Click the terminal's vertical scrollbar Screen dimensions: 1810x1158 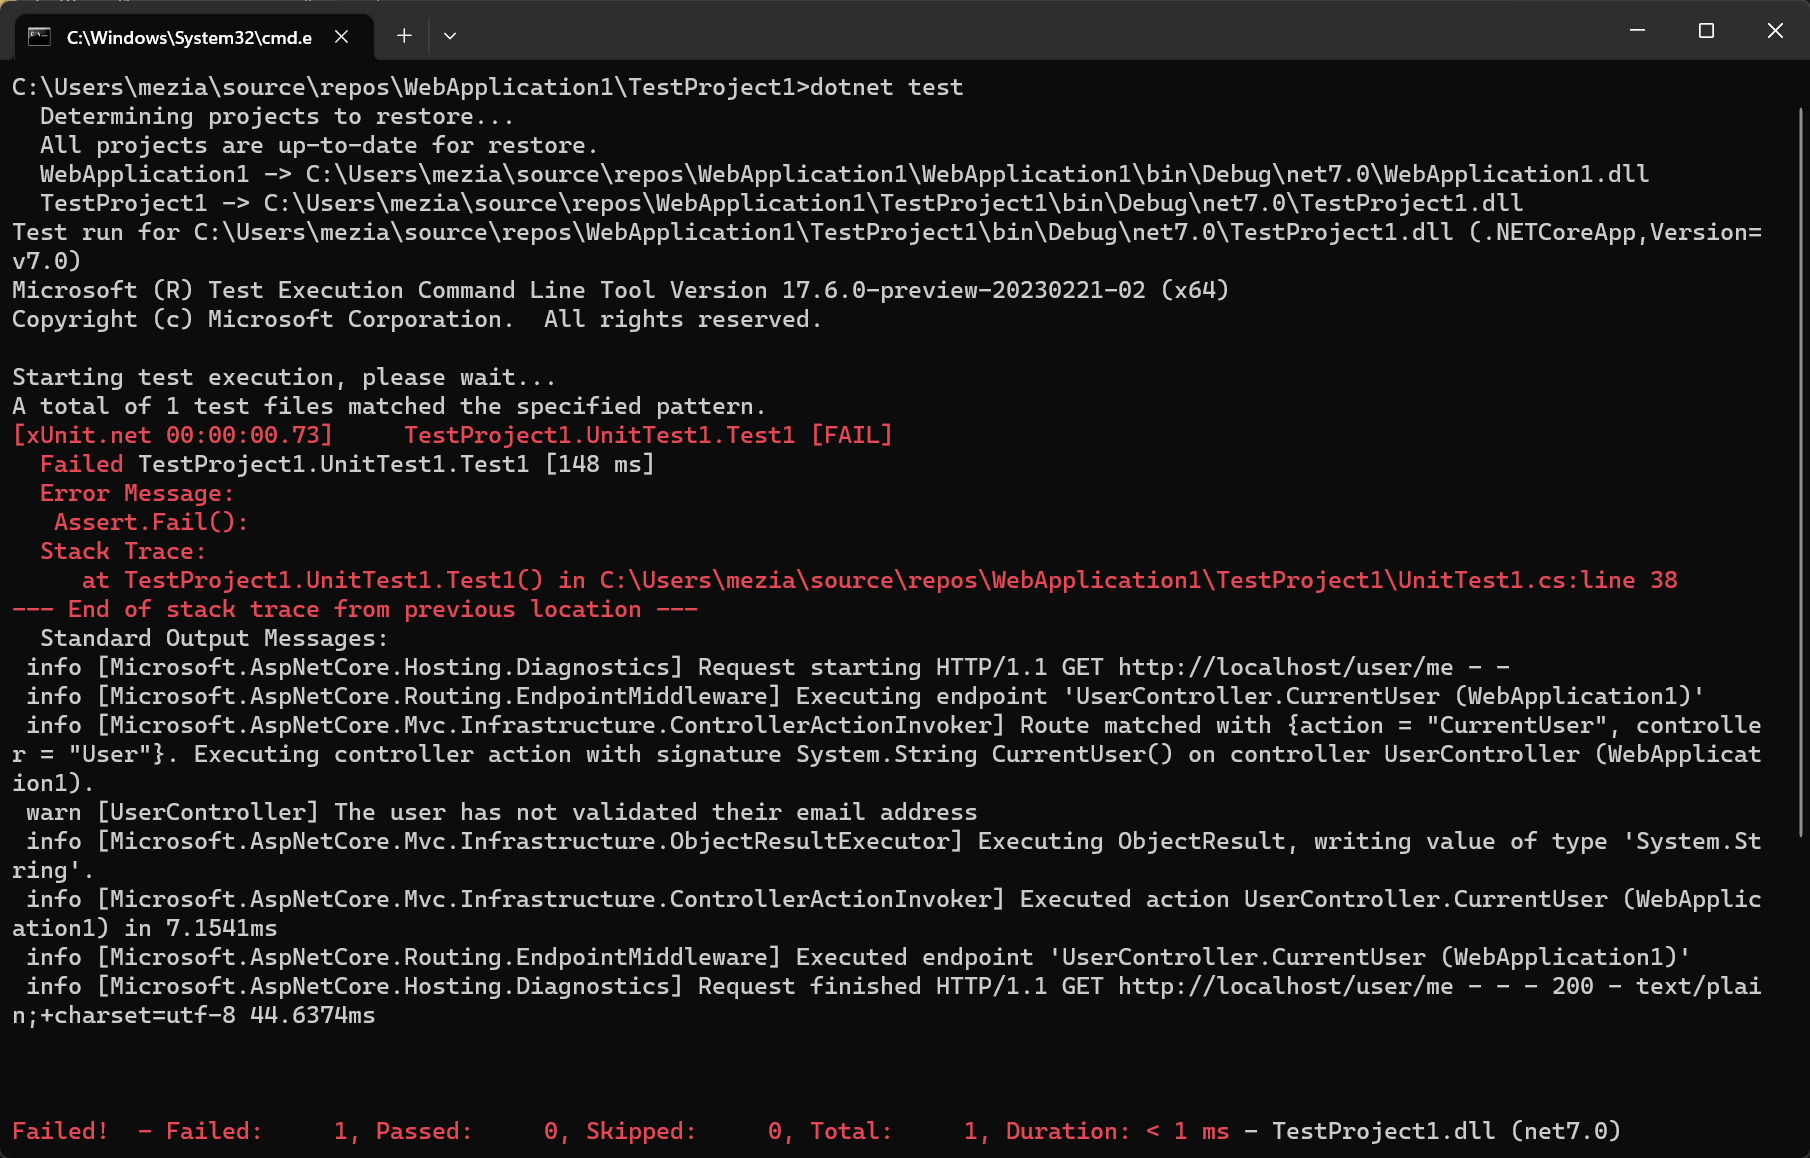[1801, 470]
